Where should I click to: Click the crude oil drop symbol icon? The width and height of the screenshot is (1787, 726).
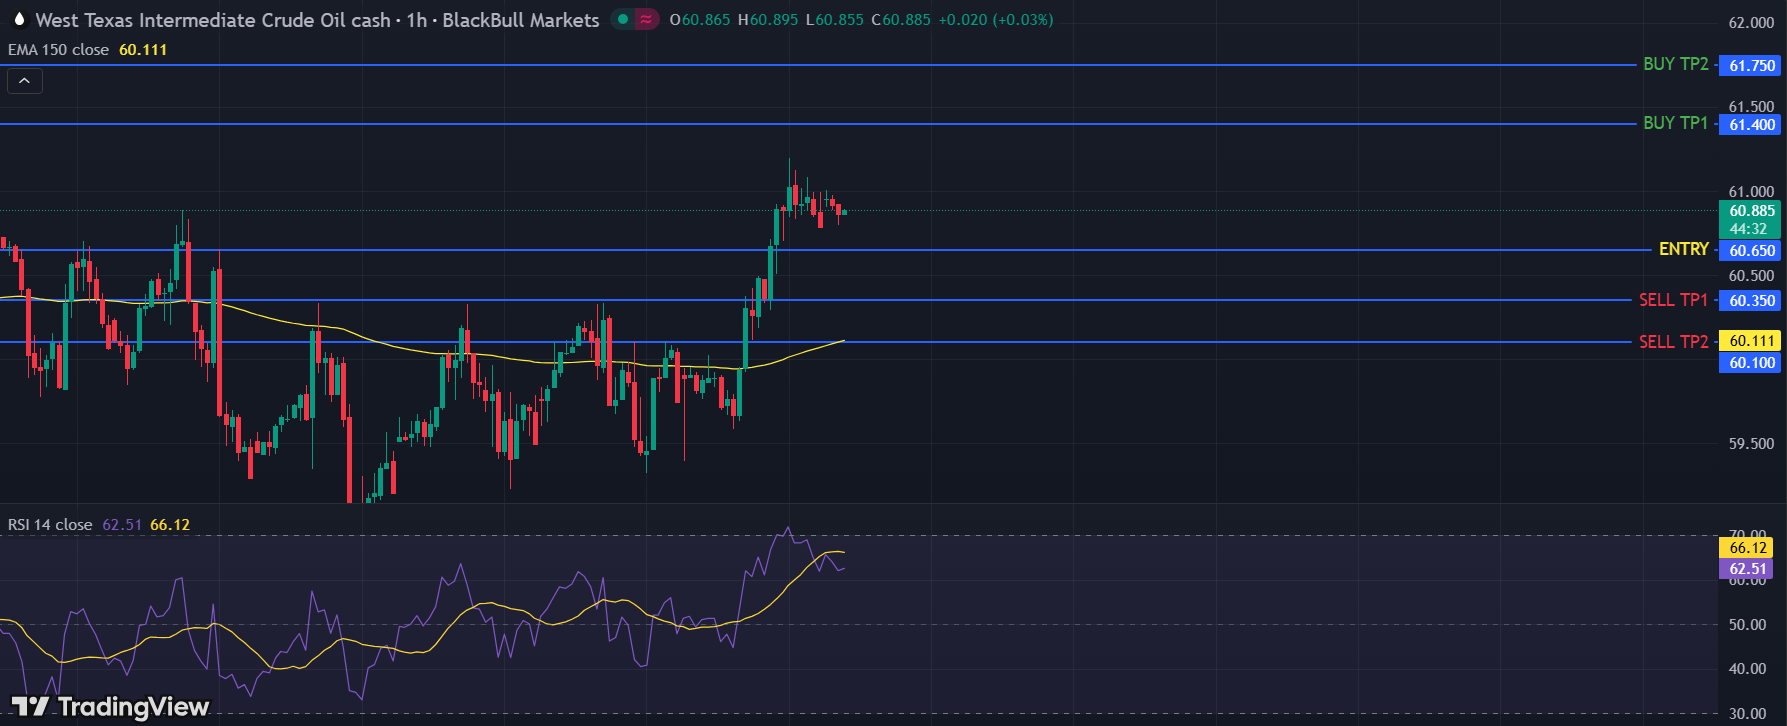coord(19,19)
